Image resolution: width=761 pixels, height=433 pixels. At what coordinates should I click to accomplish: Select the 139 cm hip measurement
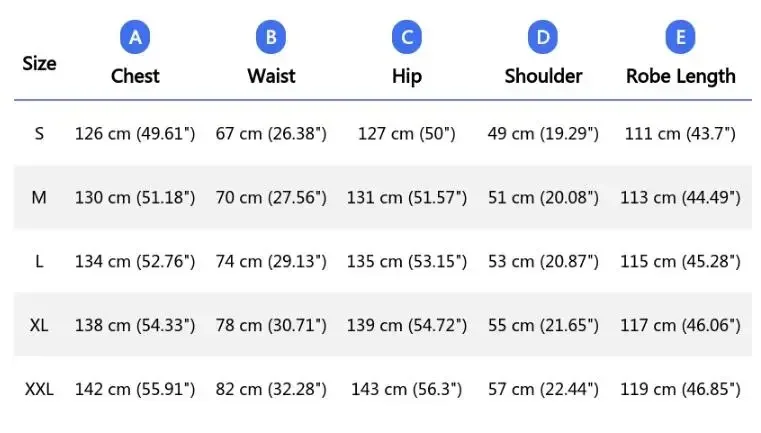407,325
